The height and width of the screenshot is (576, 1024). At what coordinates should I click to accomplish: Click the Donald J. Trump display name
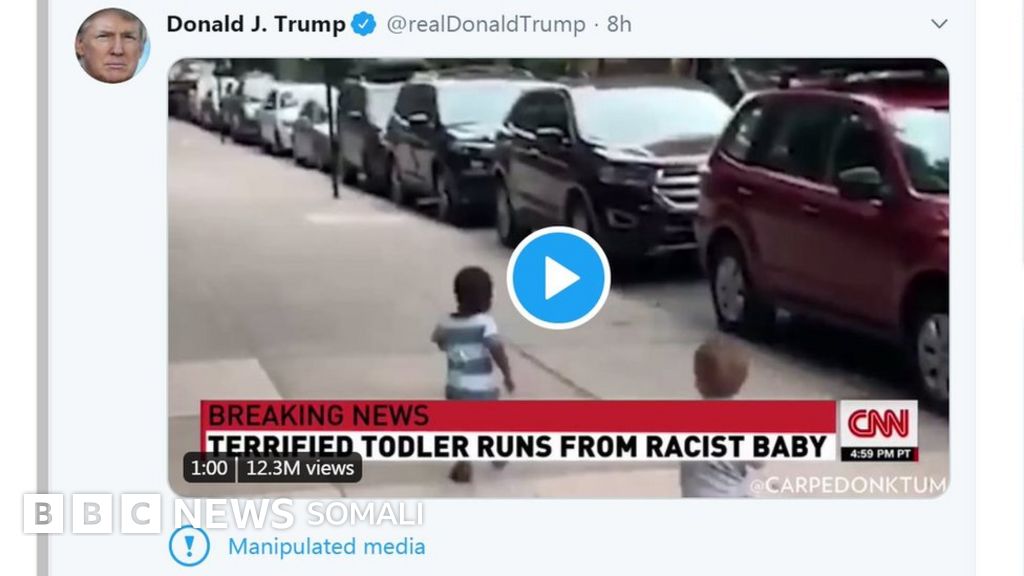click(x=256, y=24)
